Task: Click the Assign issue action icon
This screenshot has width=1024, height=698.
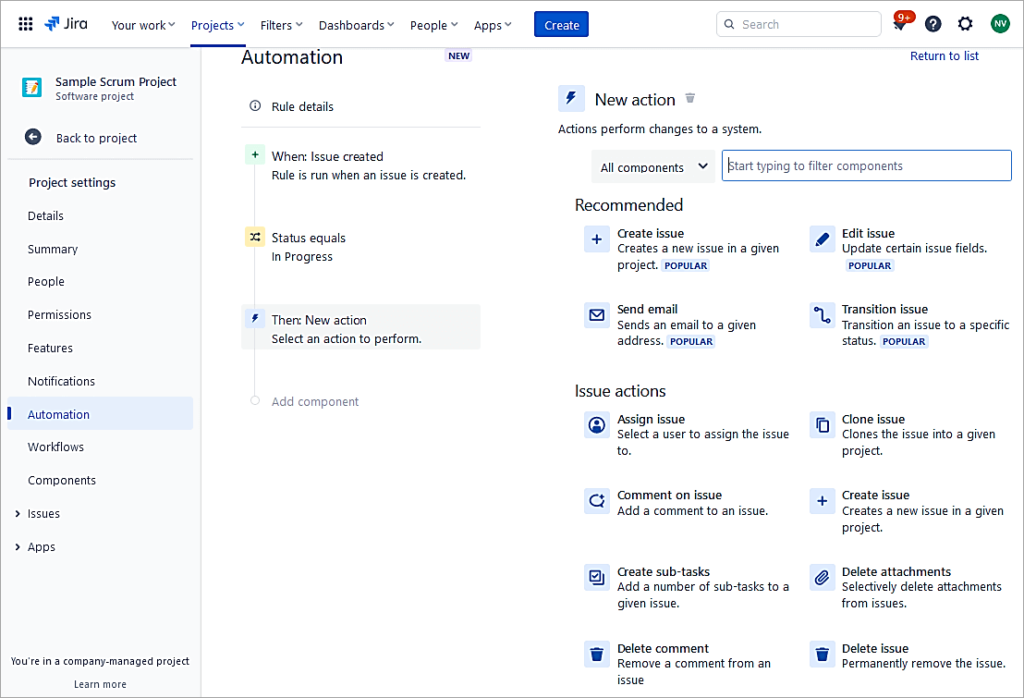Action: 596,425
